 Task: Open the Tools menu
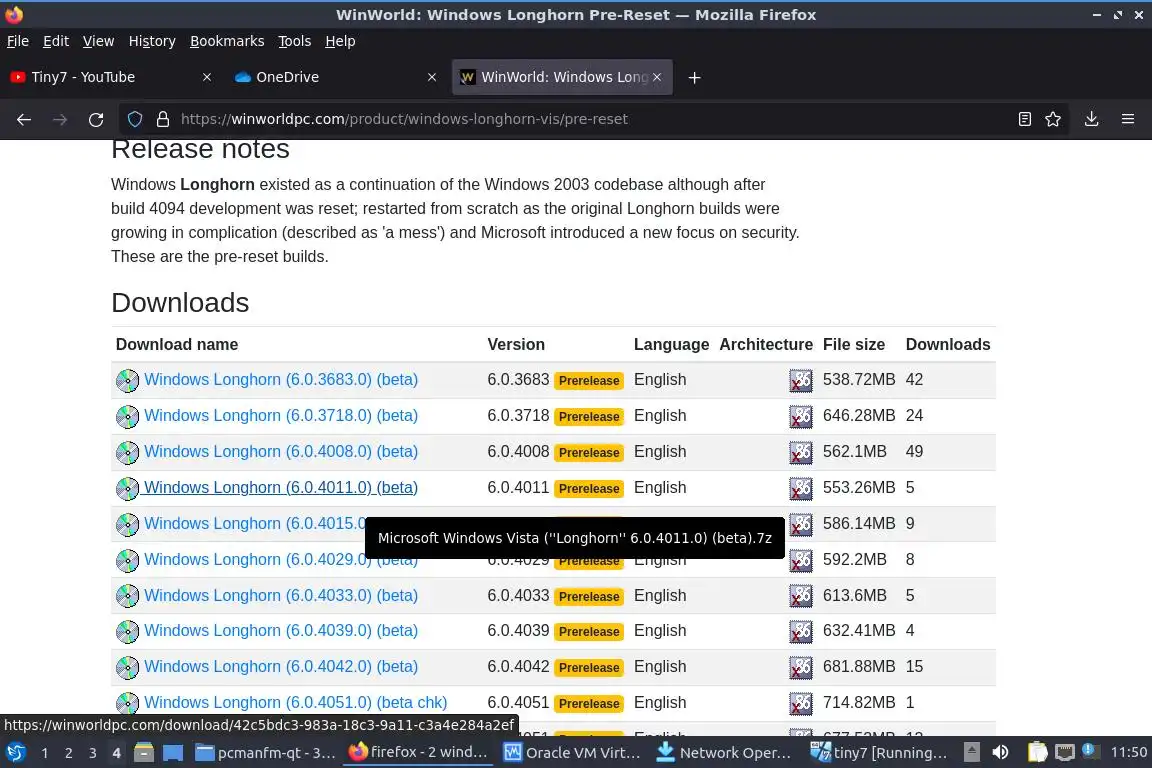[x=295, y=41]
